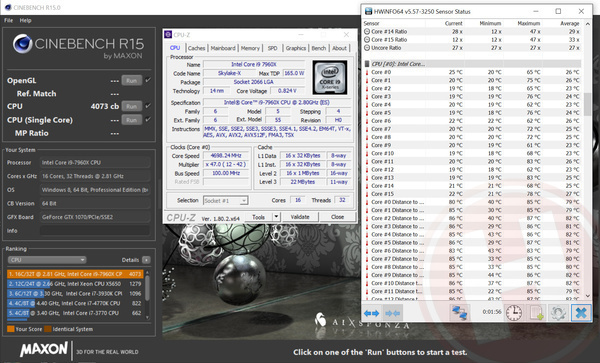Image resolution: width=600 pixels, height=363 pixels.
Task: Open the ranking CPU dropdown in Cinebench
Action: click(x=47, y=260)
